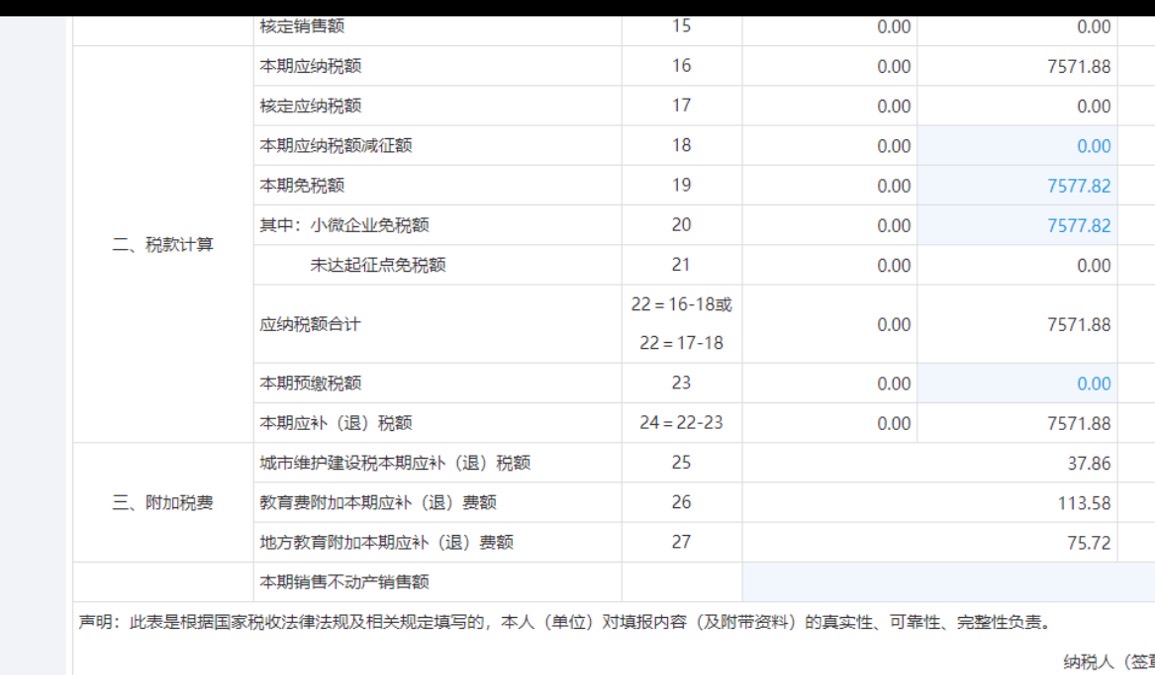Edit the row 18 tax reduction amount field

pos(1017,146)
